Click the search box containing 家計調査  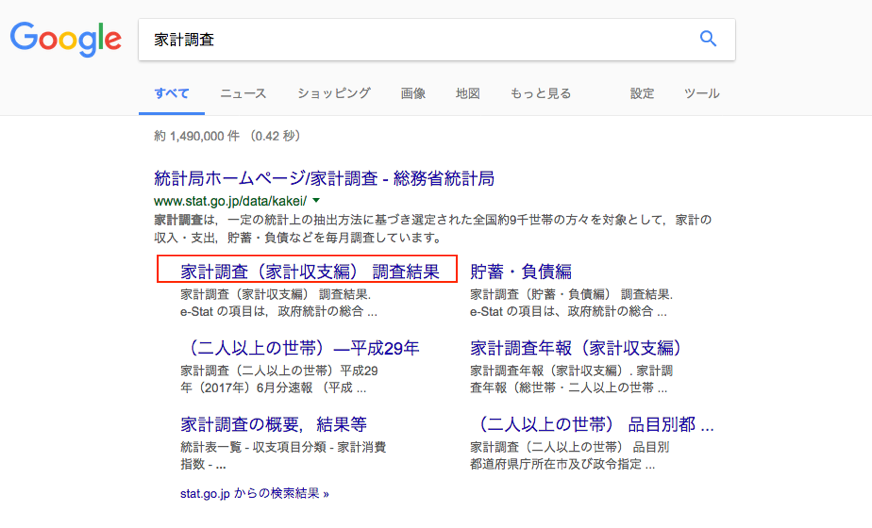437,40
